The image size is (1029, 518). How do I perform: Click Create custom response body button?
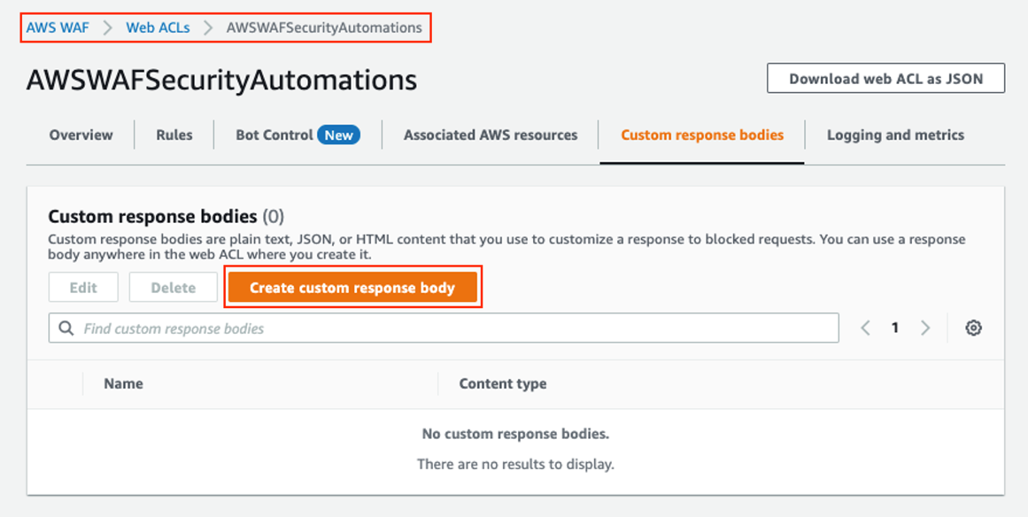(x=352, y=288)
